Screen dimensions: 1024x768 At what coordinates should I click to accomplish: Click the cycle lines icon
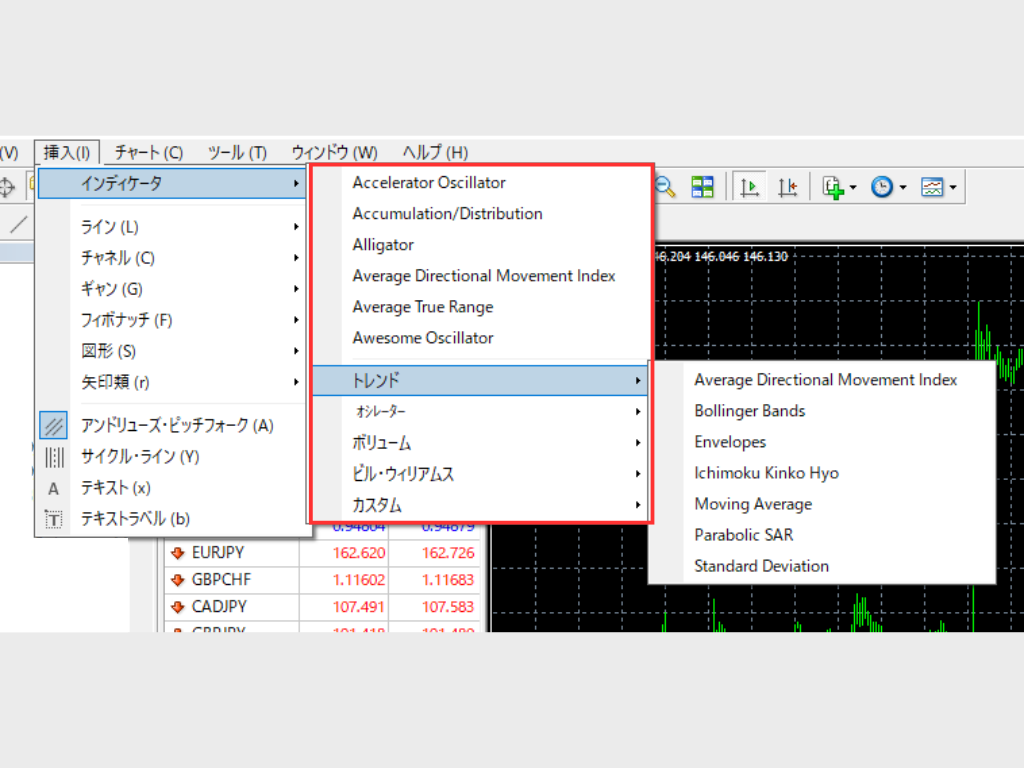click(x=54, y=457)
